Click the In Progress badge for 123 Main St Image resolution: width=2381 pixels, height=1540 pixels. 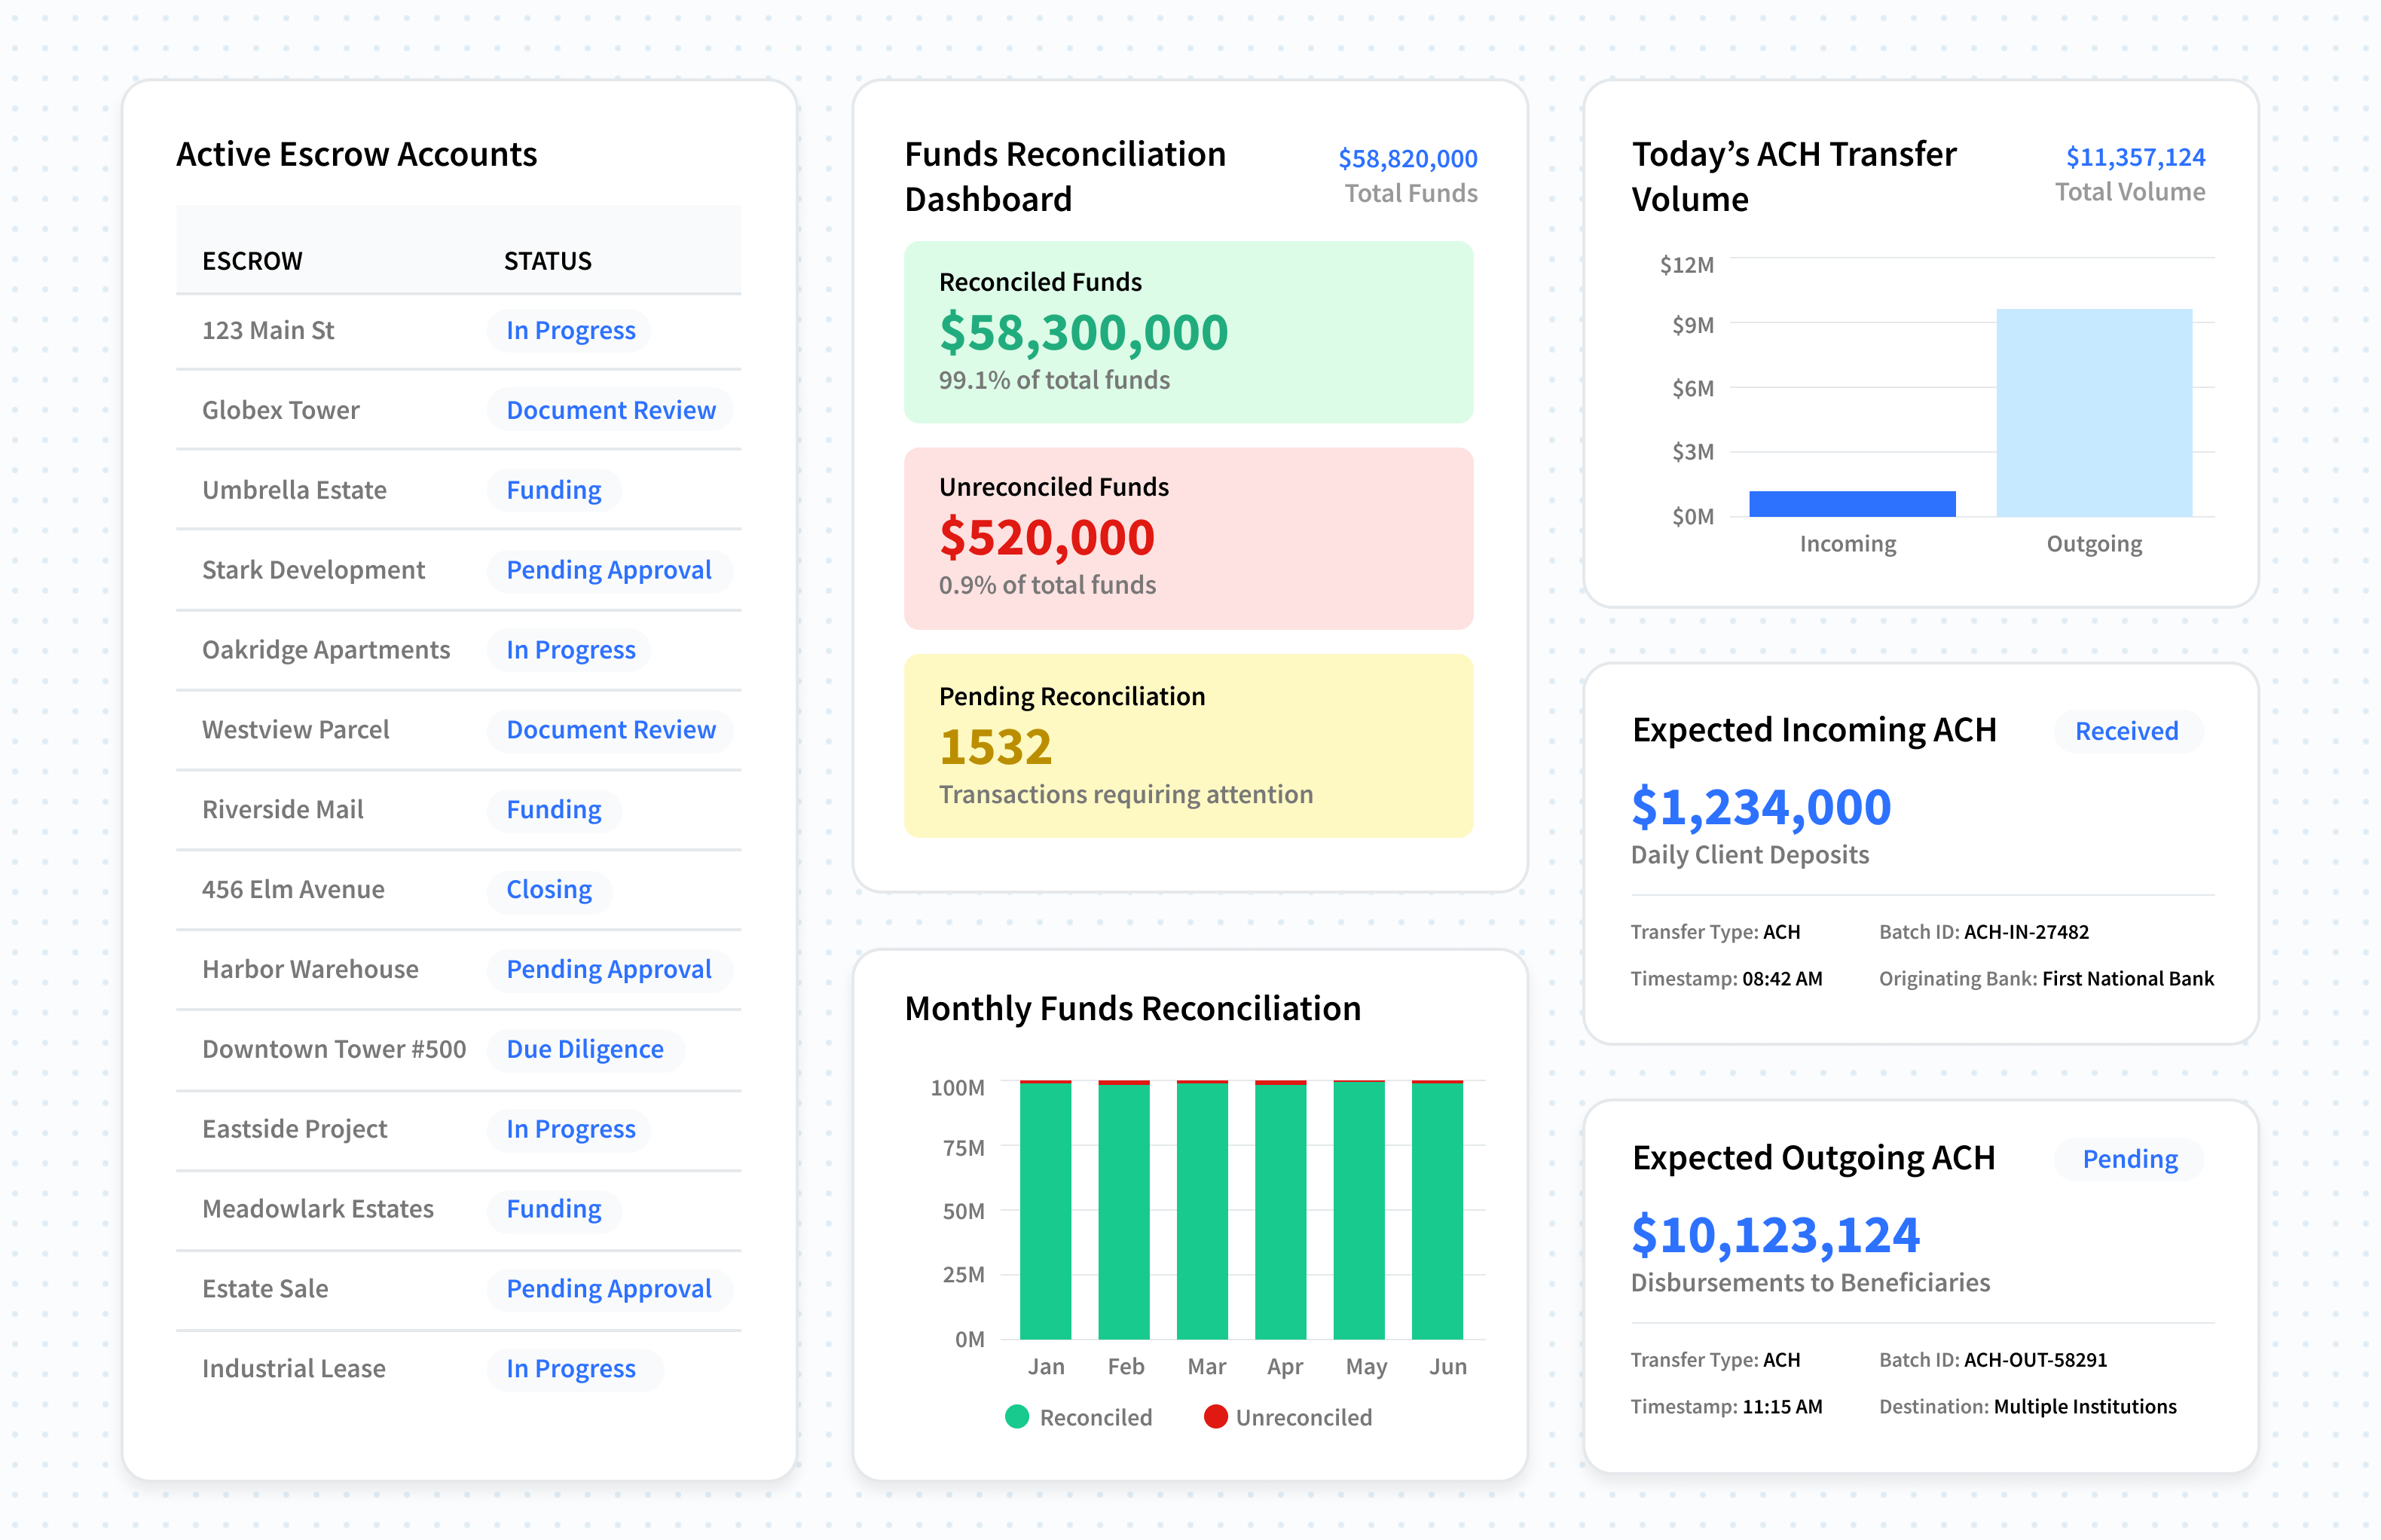[x=570, y=331]
